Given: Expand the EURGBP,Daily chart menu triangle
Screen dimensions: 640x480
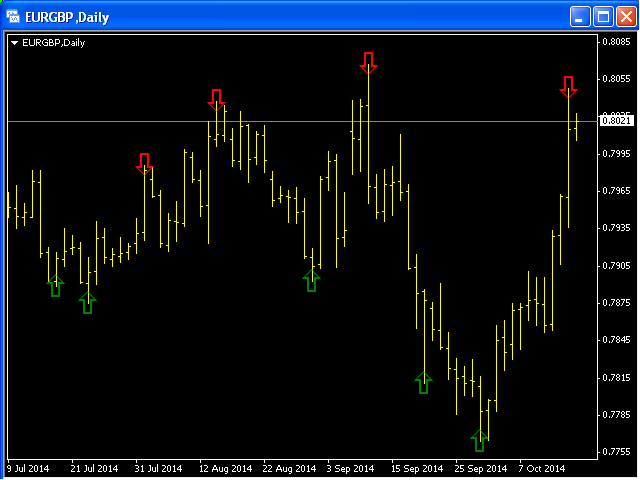Looking at the screenshot, I should (14, 43).
